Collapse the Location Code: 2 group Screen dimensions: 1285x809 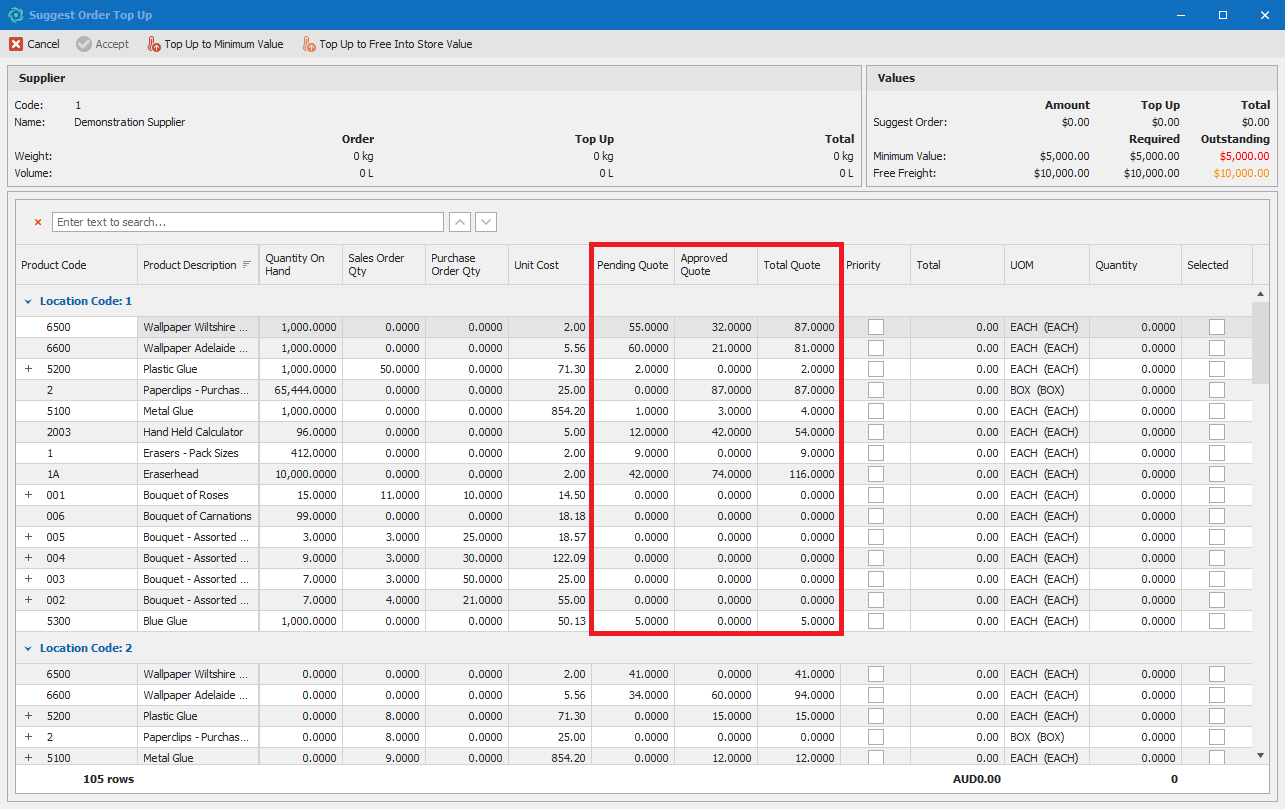coord(28,648)
